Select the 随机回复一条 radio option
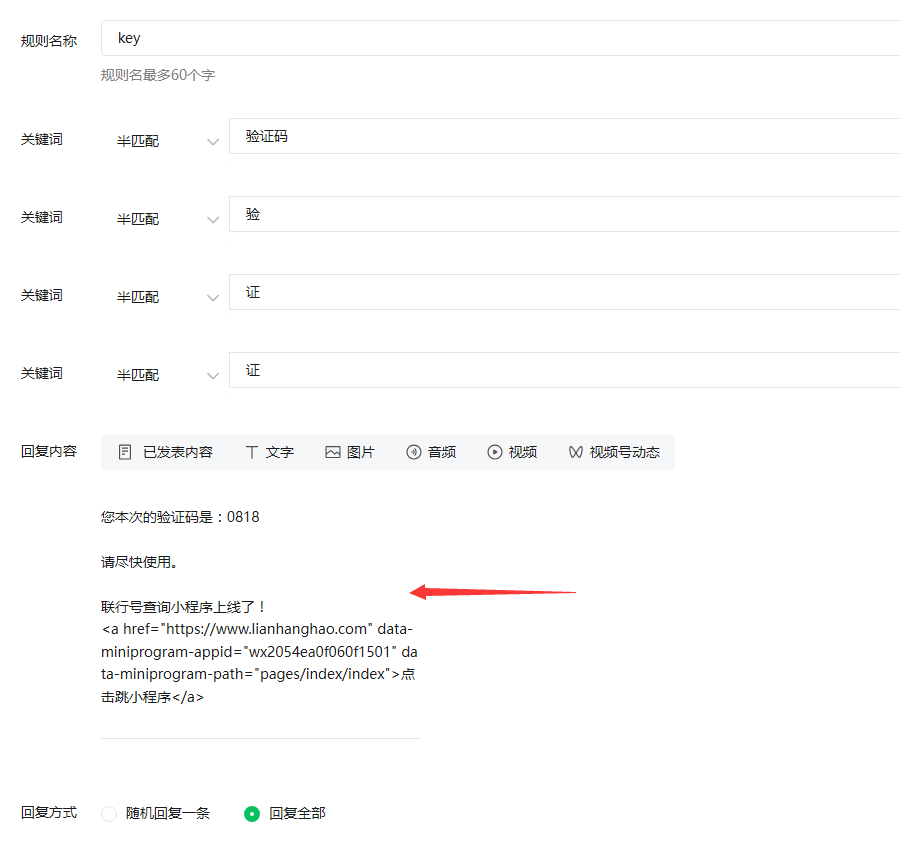The height and width of the screenshot is (850, 900). click(x=109, y=814)
